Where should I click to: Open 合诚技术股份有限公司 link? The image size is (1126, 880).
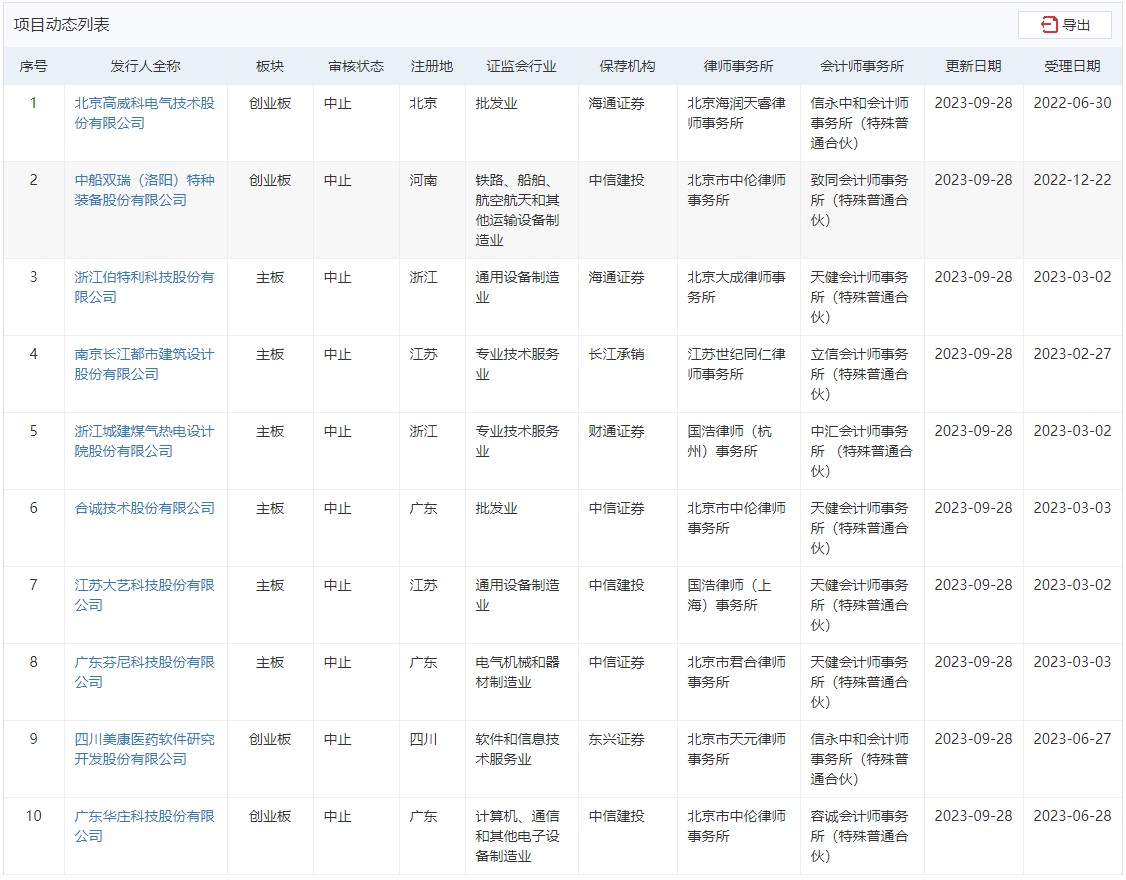[144, 509]
